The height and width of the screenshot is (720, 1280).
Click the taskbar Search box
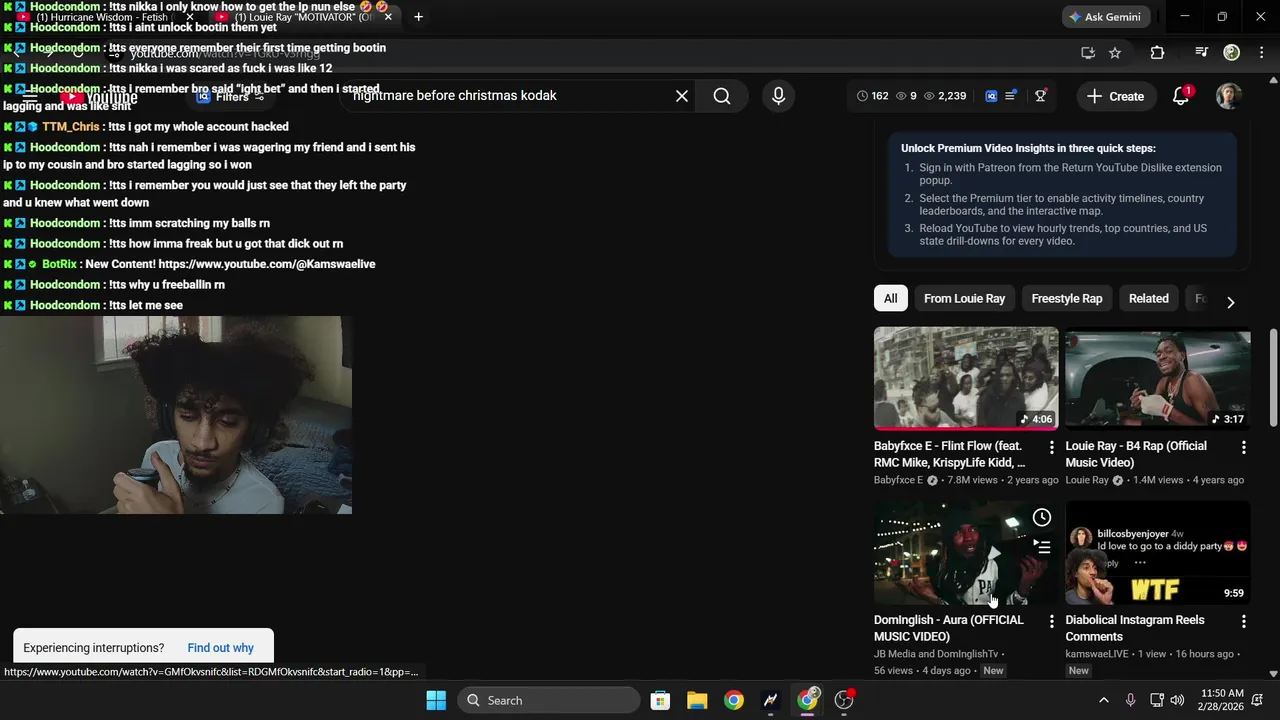pos(548,700)
